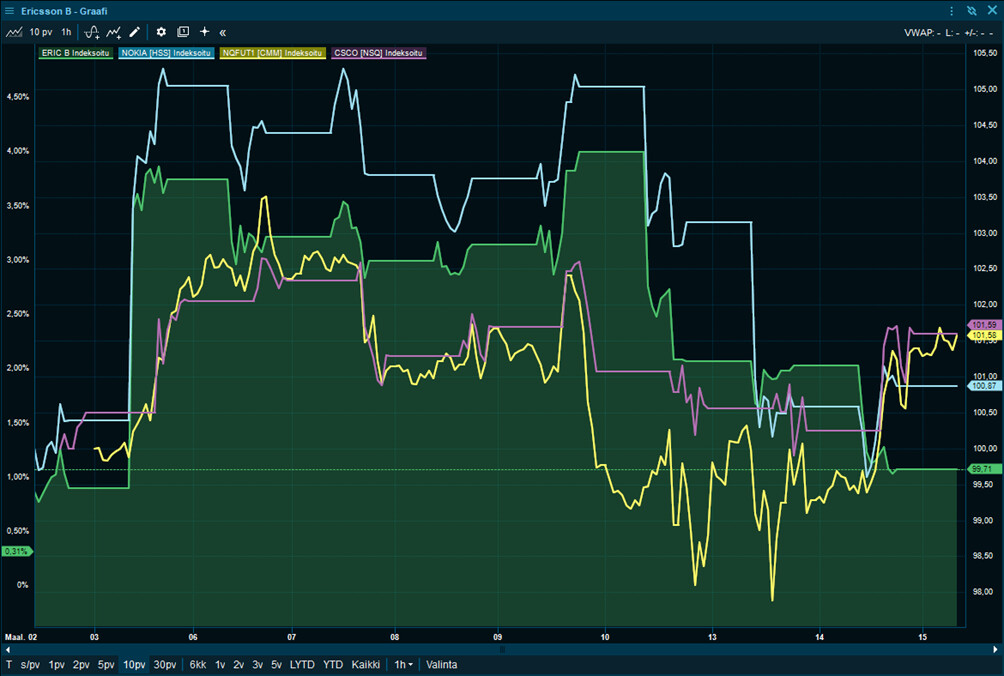
Task: Add a comparison instrument with chart-plus icon
Action: (x=115, y=32)
